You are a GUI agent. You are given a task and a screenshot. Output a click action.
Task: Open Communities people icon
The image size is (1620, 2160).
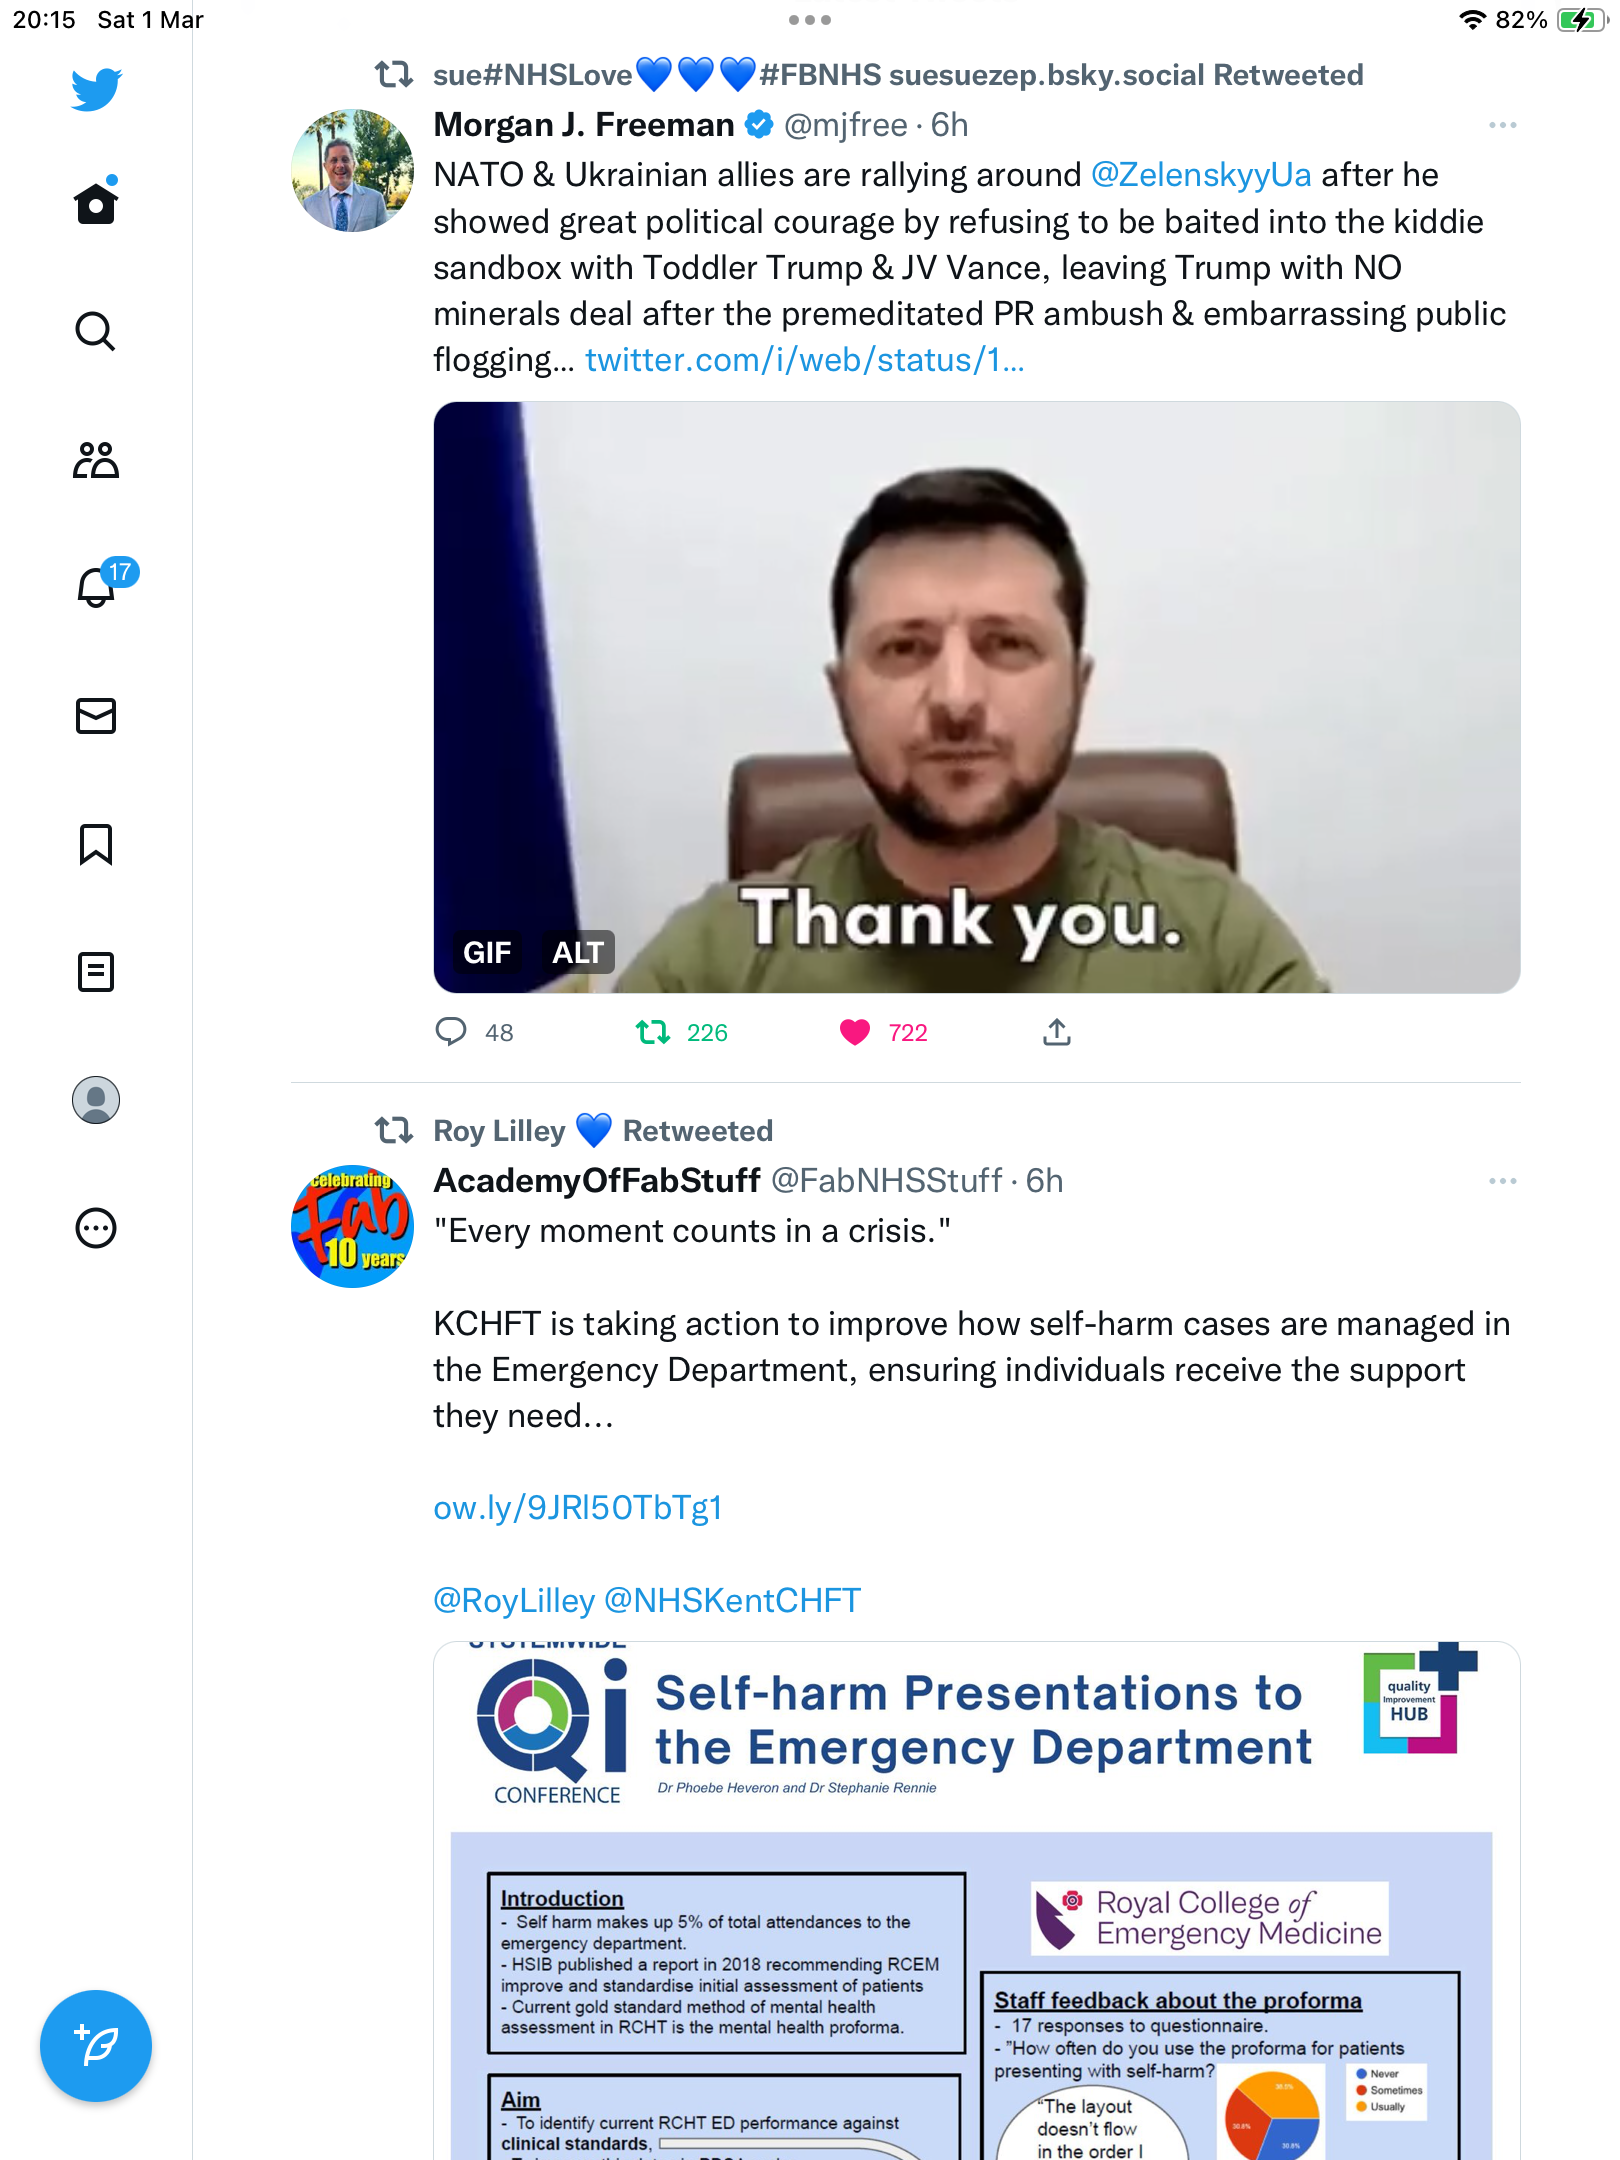pos(96,460)
